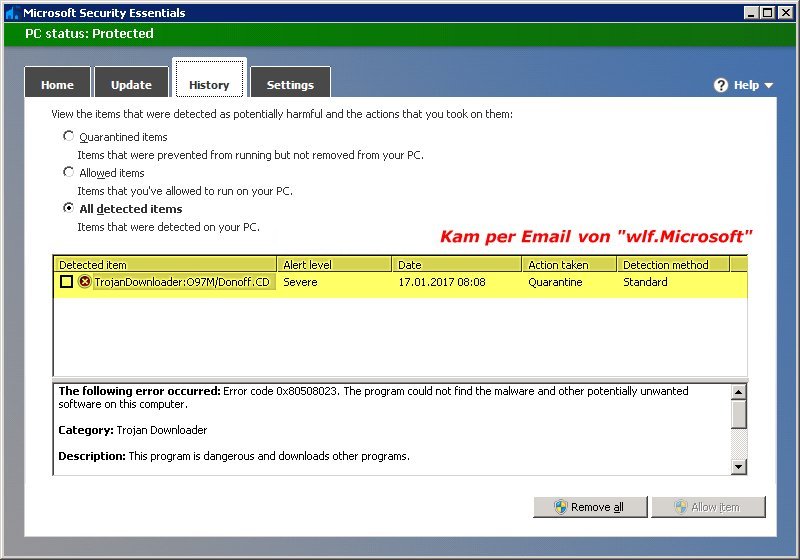Click the Help question mark icon
This screenshot has height=560, width=800.
pyautogui.click(x=721, y=85)
